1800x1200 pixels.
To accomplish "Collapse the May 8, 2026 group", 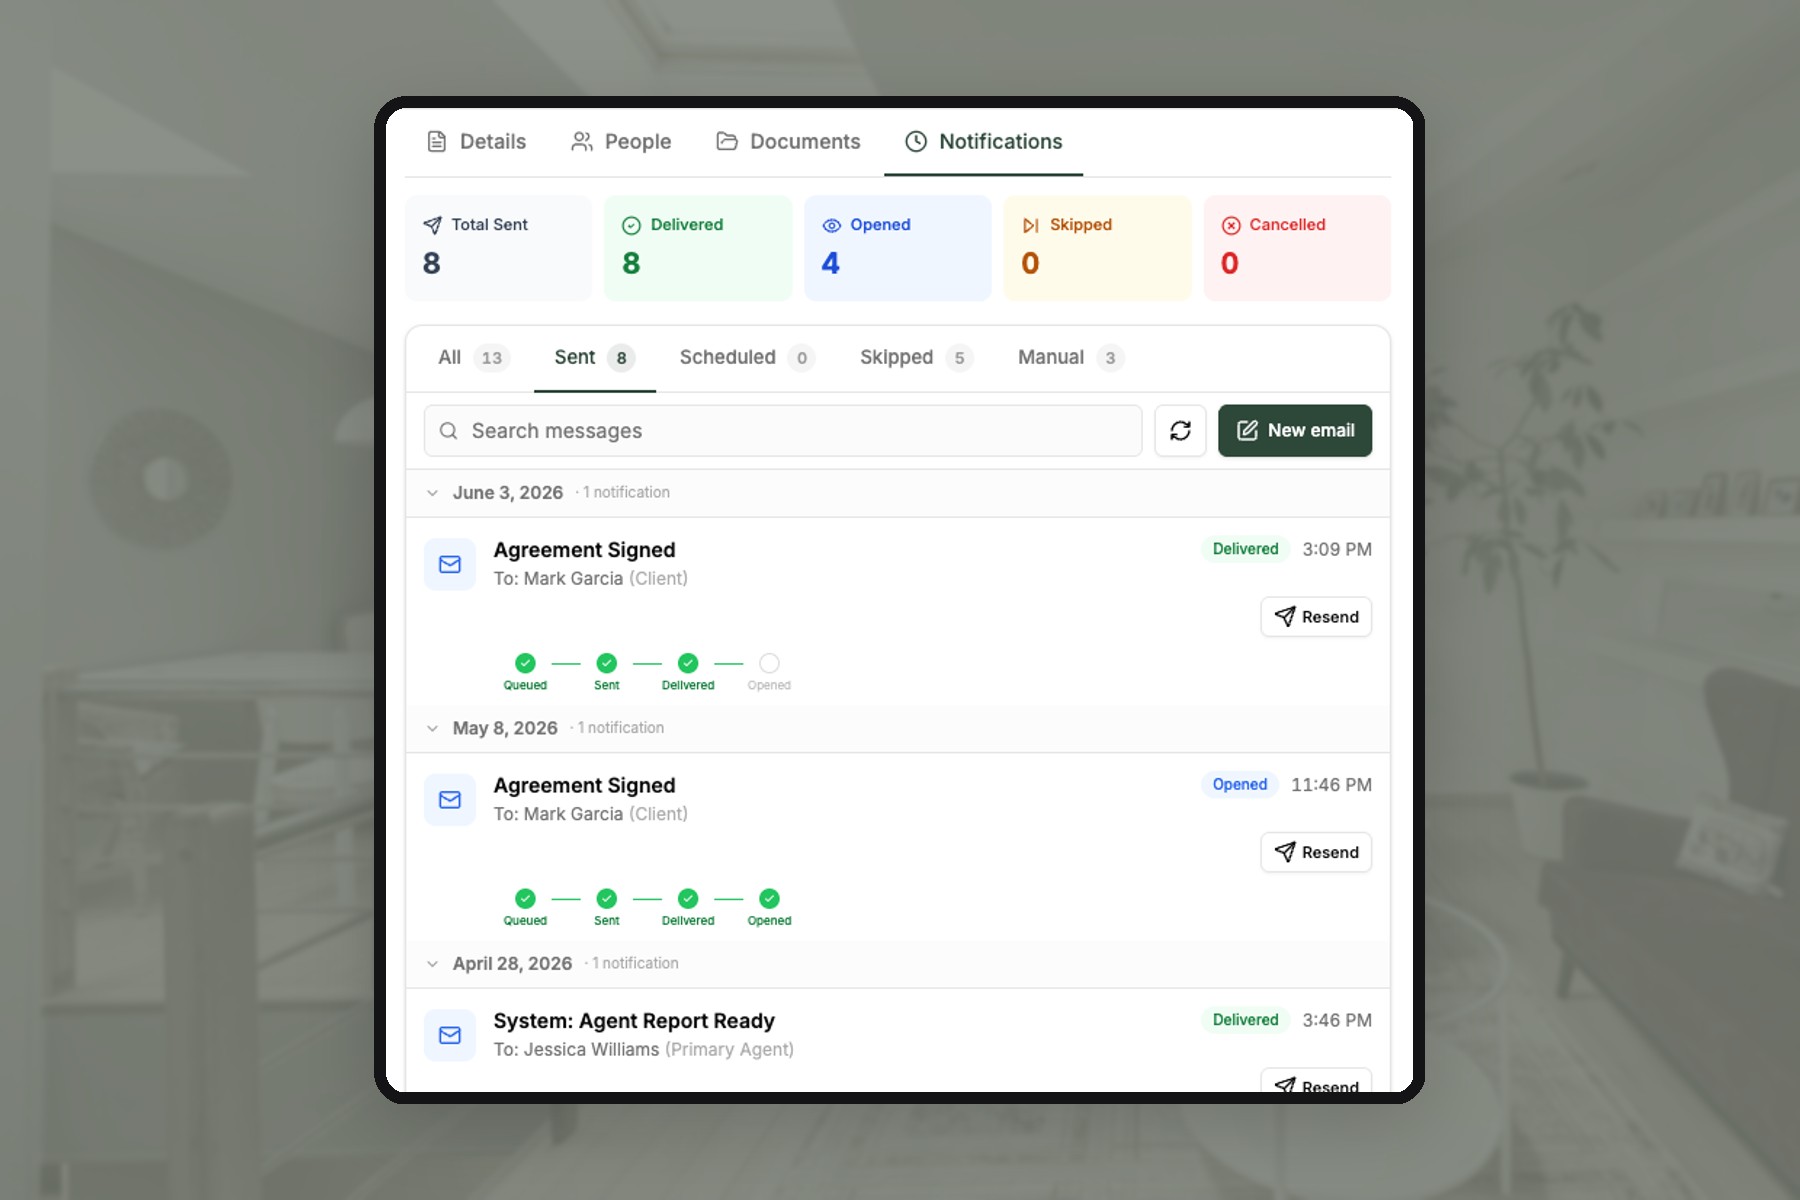I will click(432, 728).
